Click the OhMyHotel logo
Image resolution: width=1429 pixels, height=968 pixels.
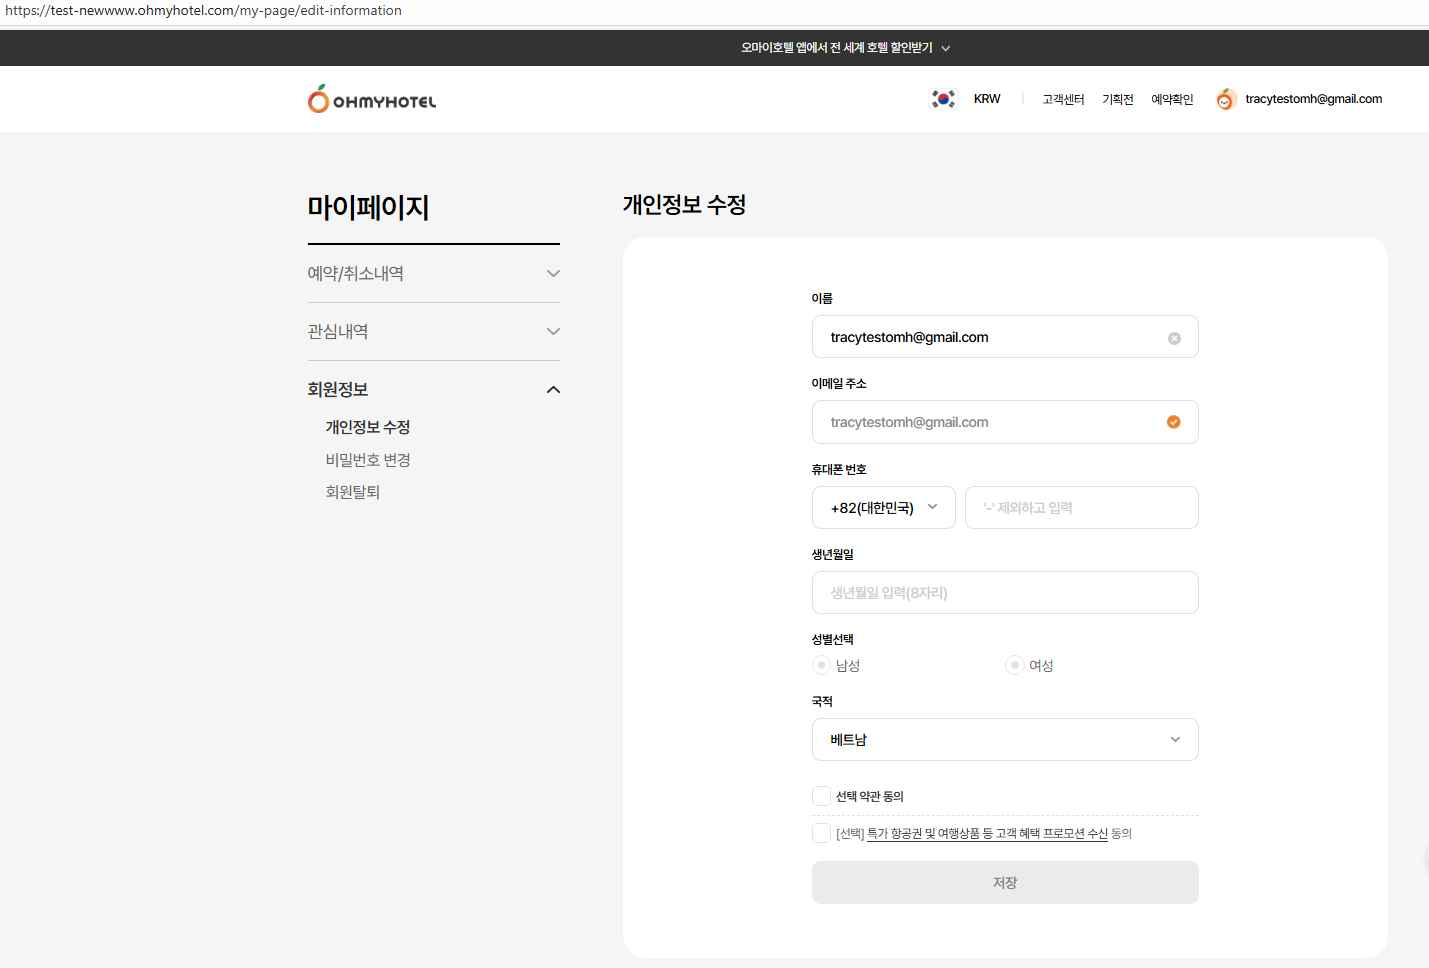(372, 99)
